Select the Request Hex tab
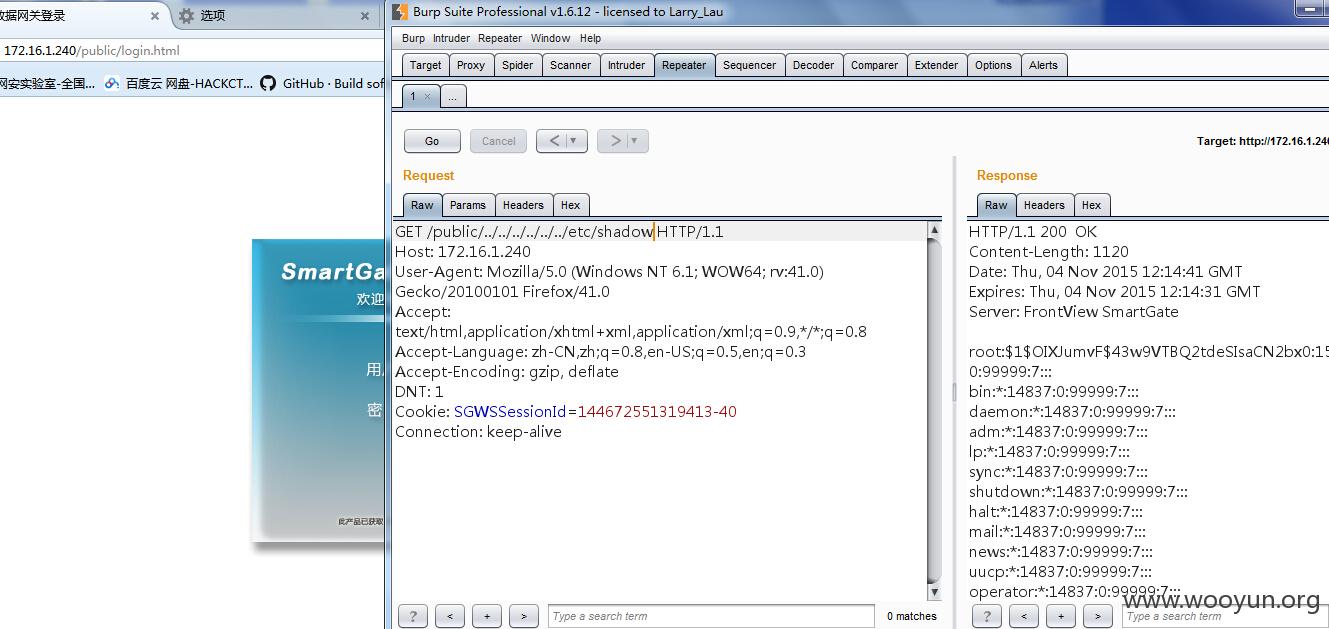 (x=571, y=205)
